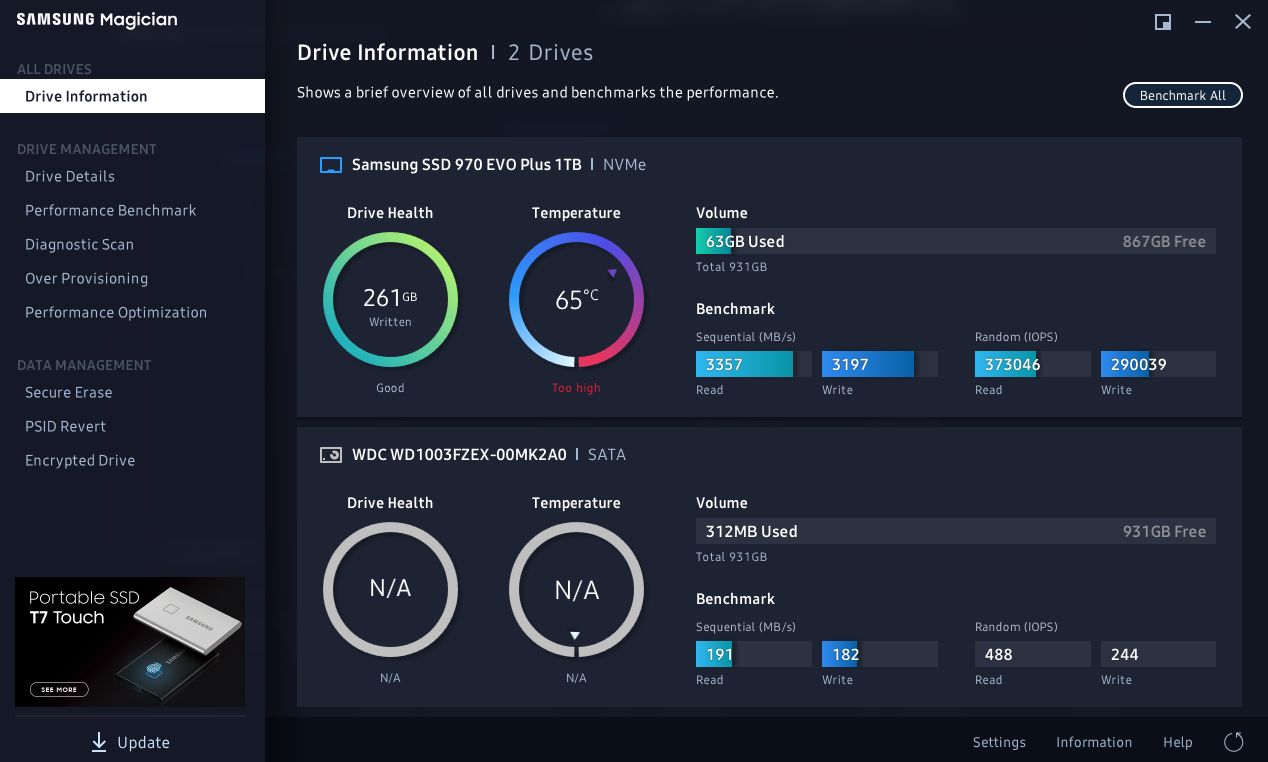
Task: Click the 3357 sequential read bar
Action: [754, 364]
